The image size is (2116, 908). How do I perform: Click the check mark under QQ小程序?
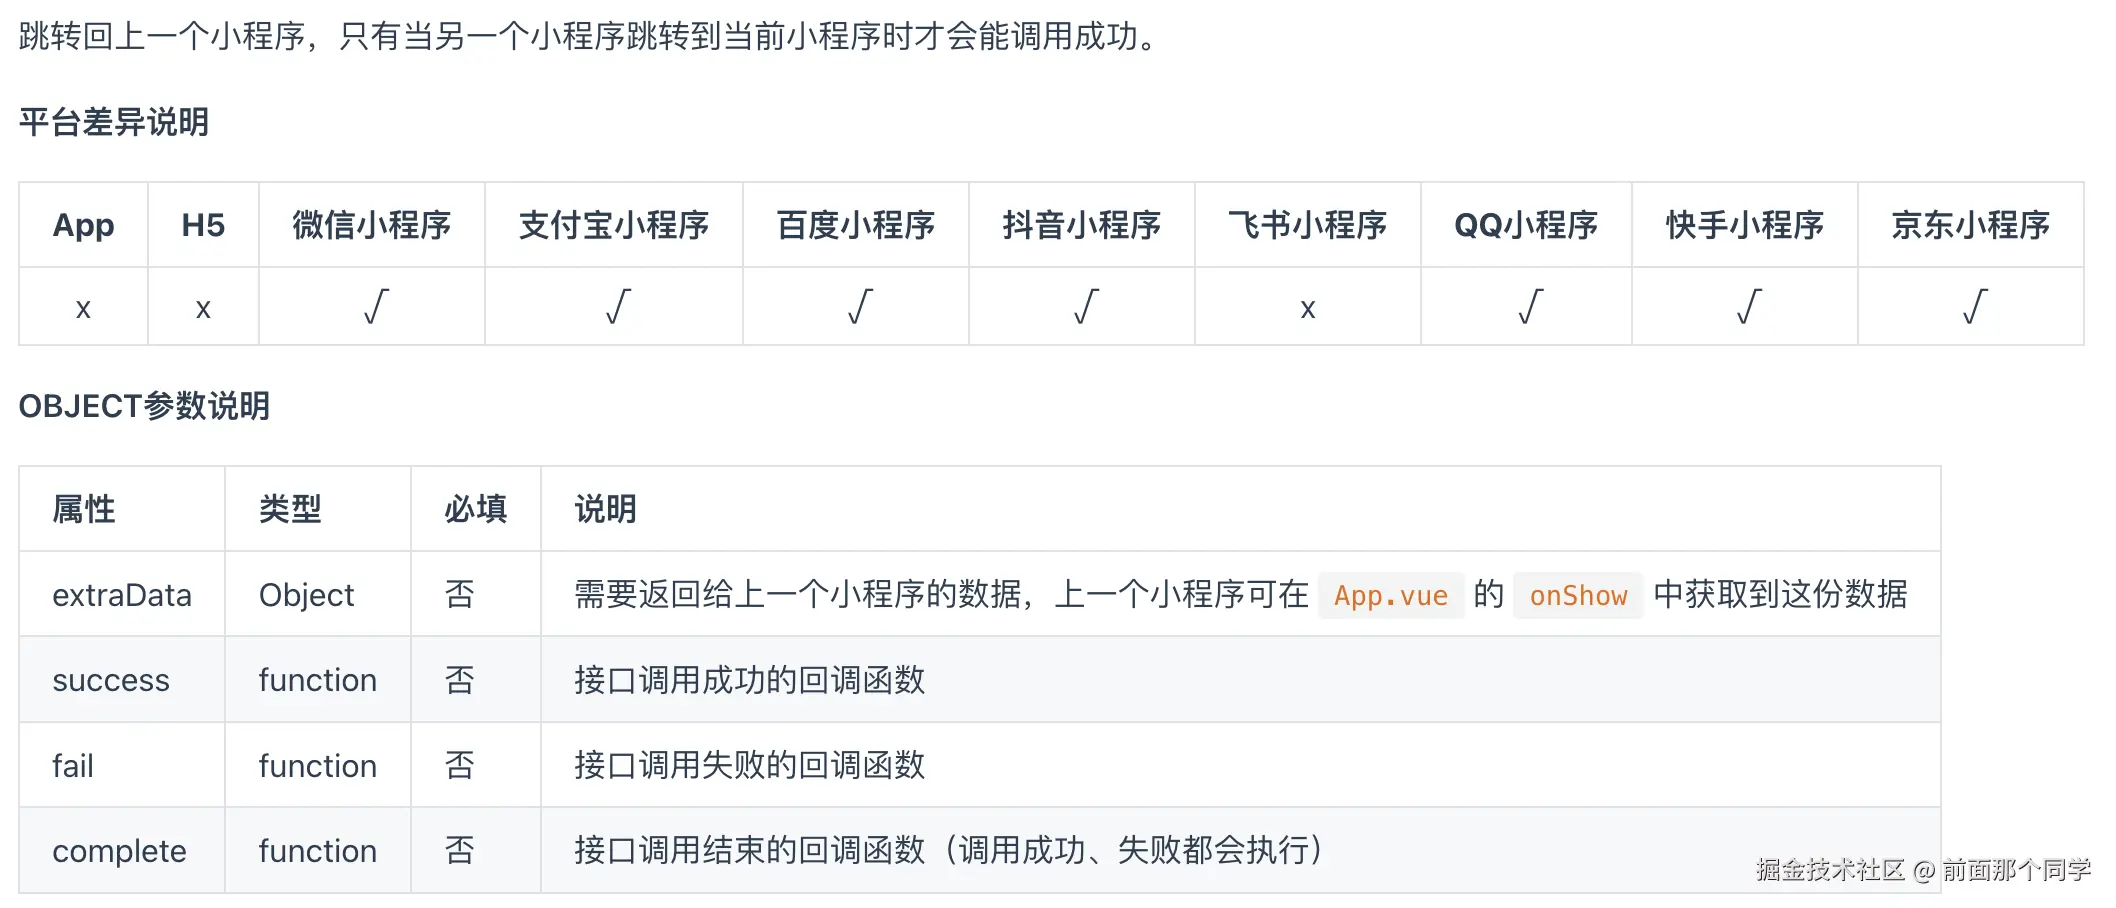(x=1529, y=307)
